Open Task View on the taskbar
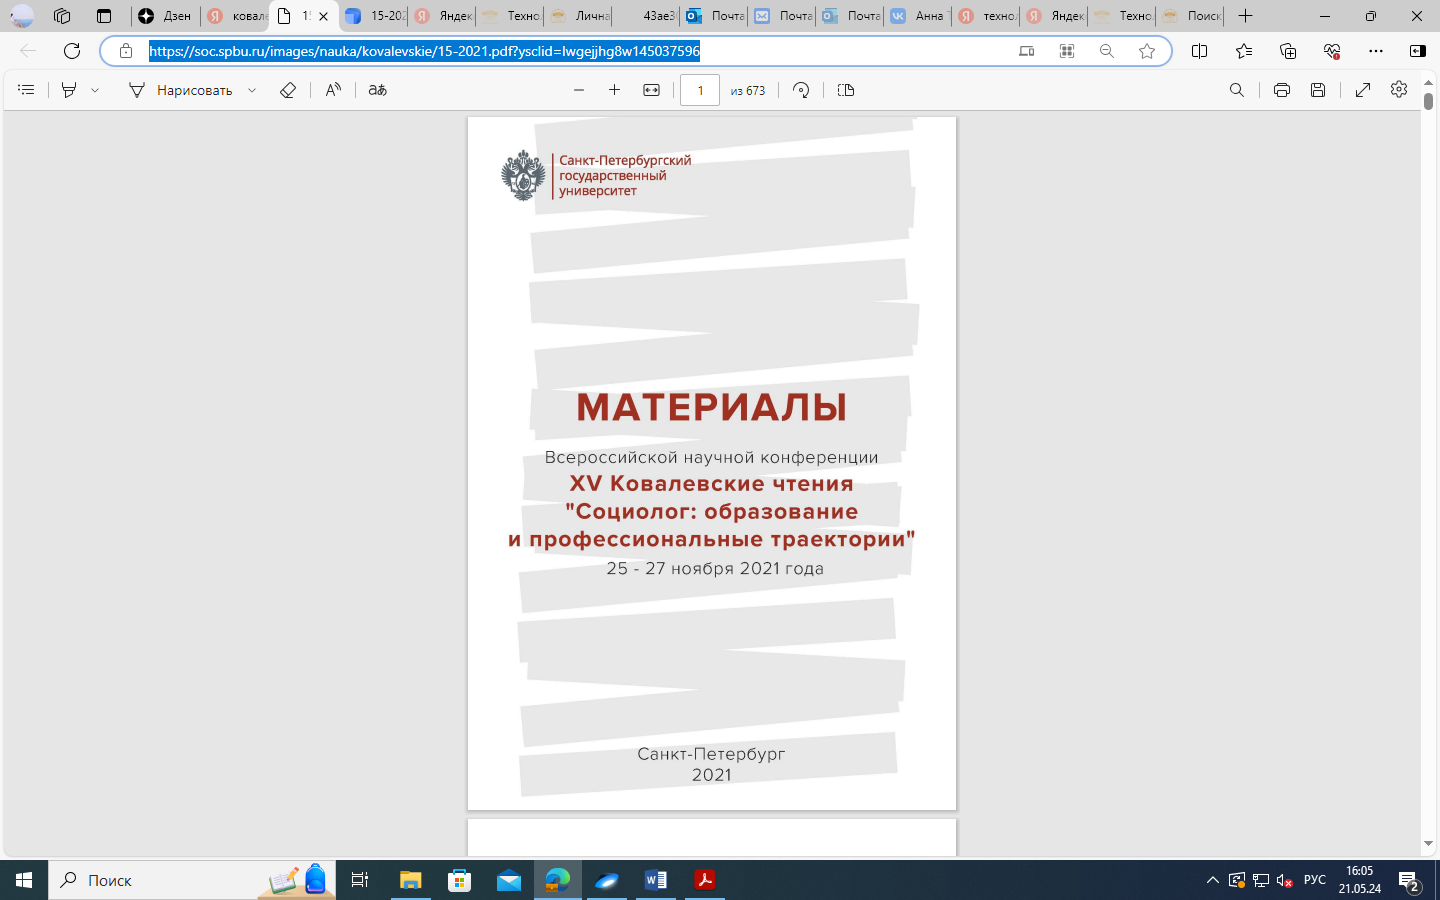The image size is (1440, 900). point(360,880)
